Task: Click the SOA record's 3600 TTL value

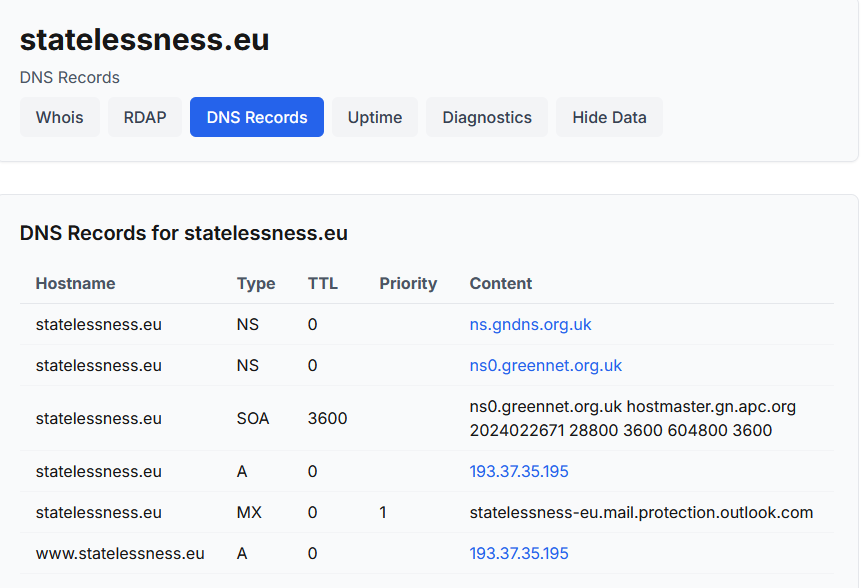Action: click(x=328, y=418)
